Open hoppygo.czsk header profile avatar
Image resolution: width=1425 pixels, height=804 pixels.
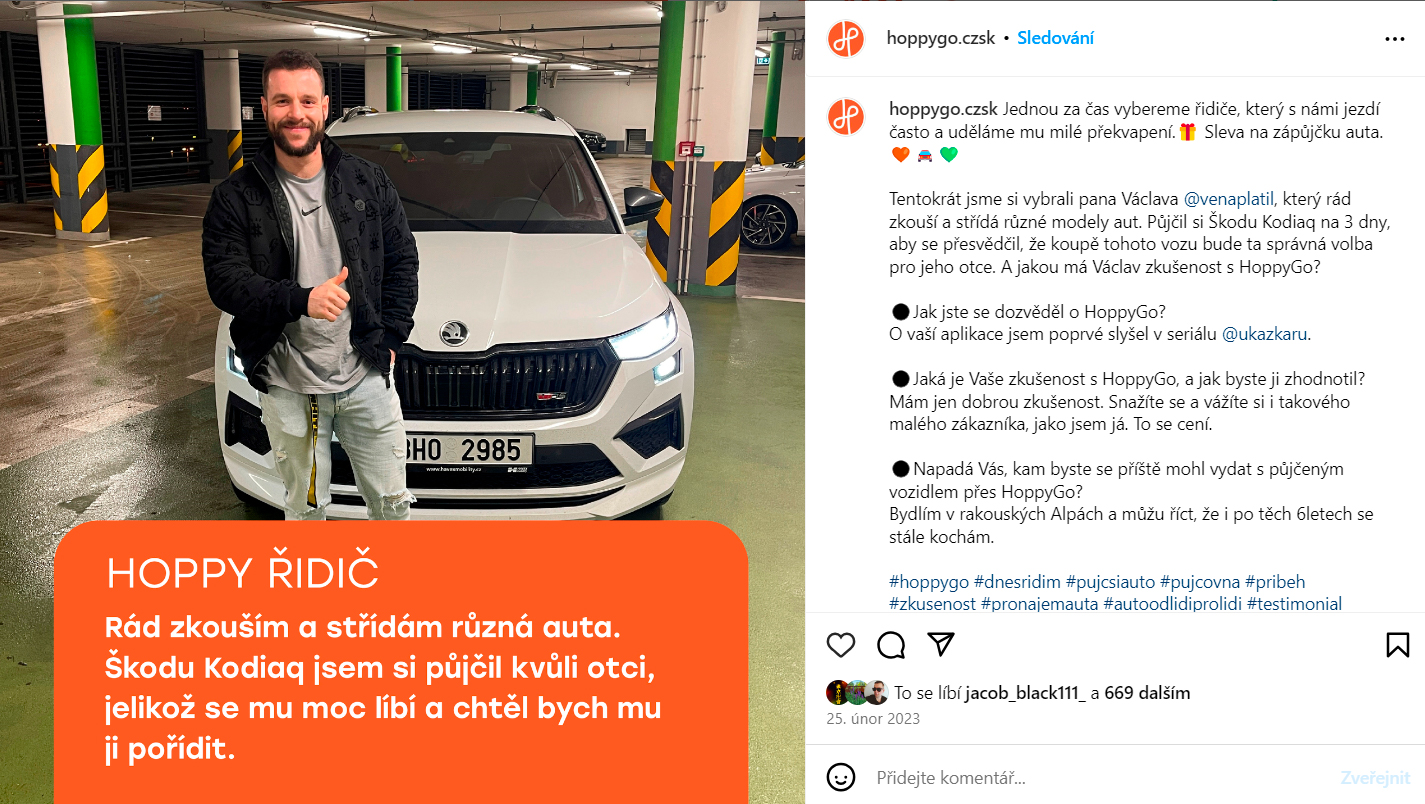click(x=846, y=39)
